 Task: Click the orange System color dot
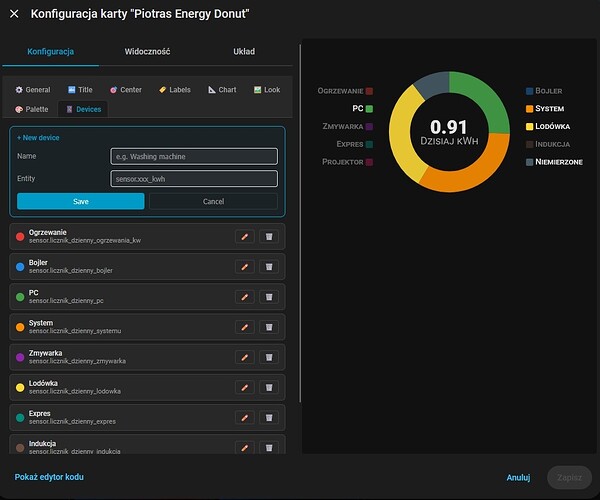(x=20, y=327)
